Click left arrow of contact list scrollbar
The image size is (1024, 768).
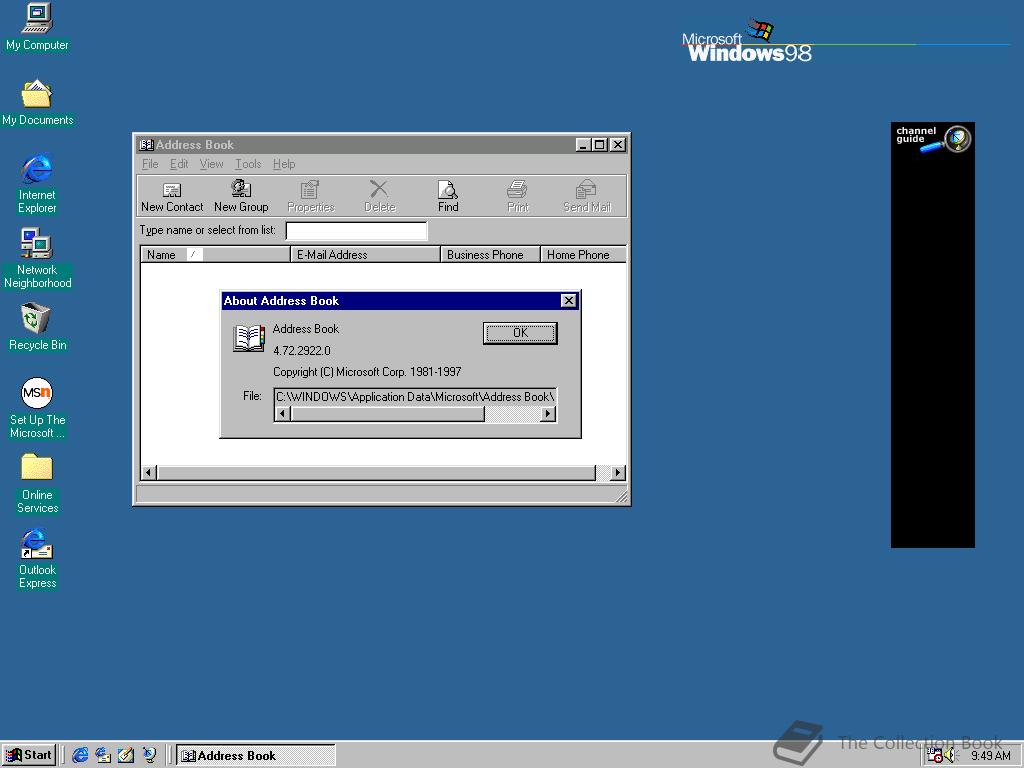149,472
